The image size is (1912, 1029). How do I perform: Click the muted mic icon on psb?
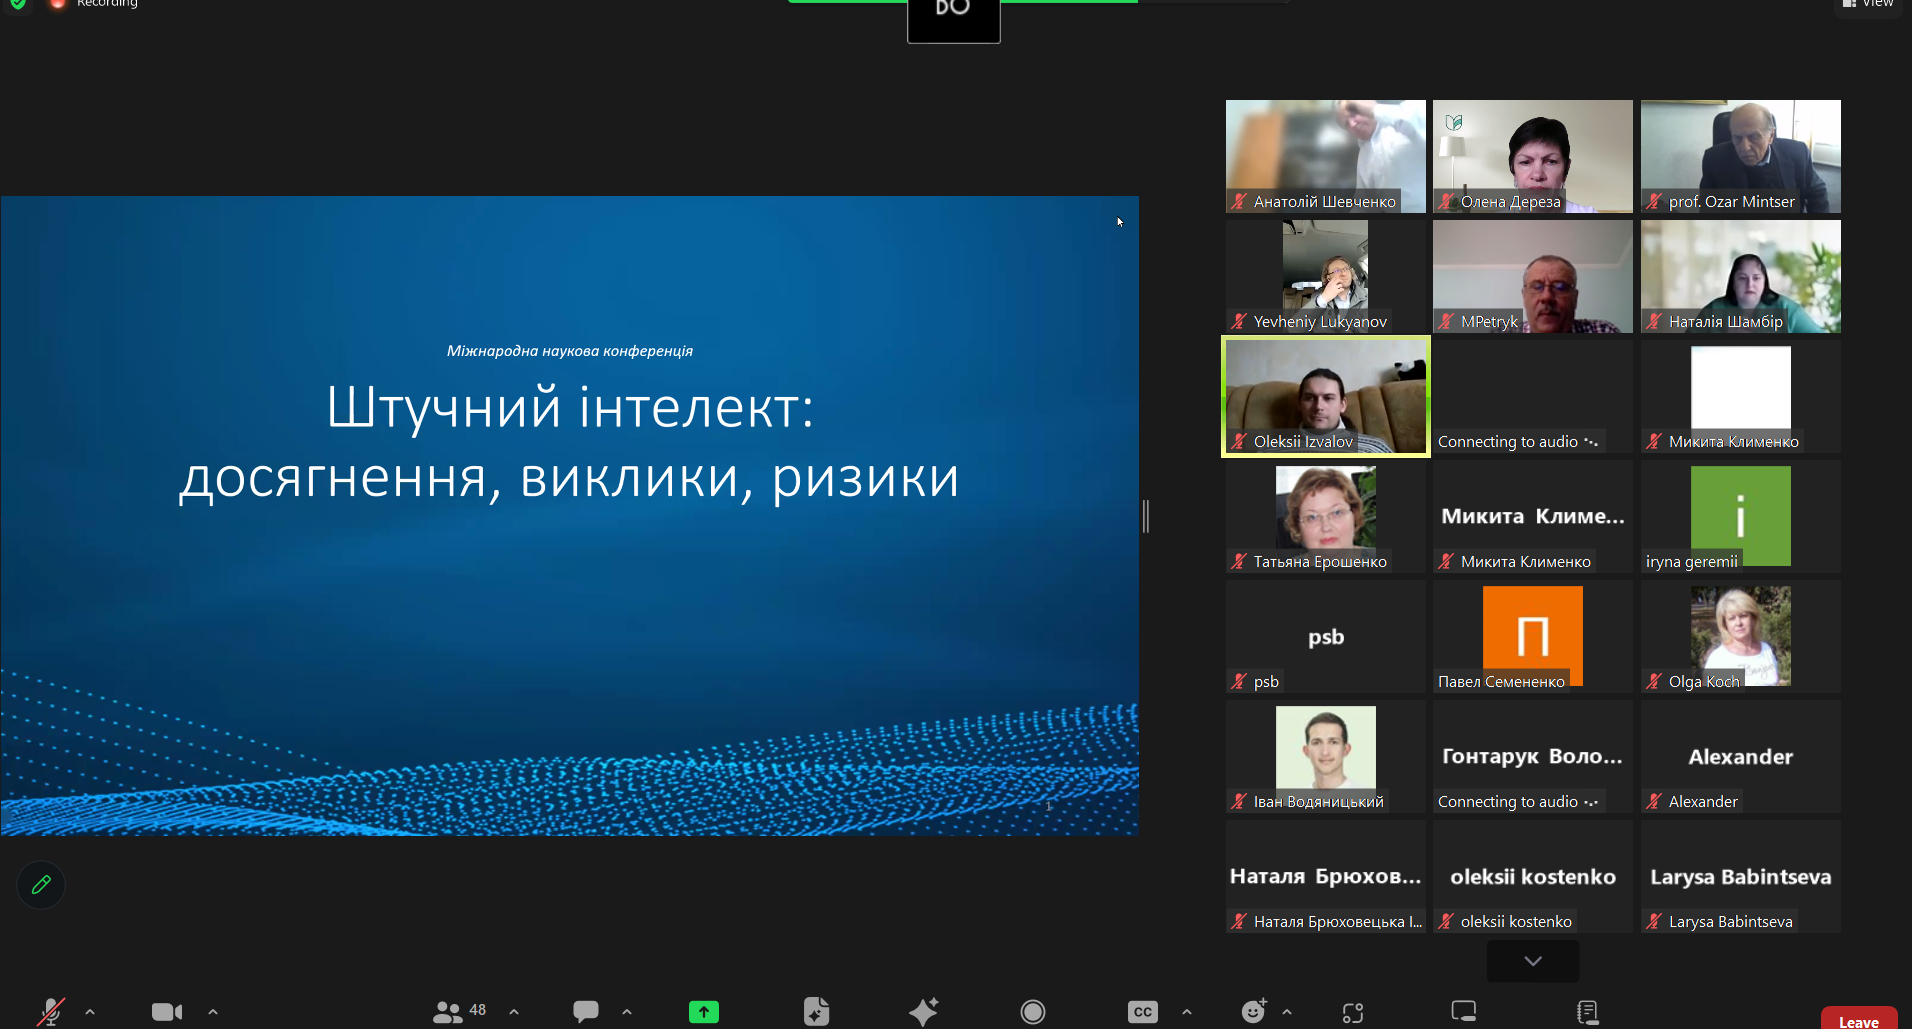click(x=1239, y=681)
